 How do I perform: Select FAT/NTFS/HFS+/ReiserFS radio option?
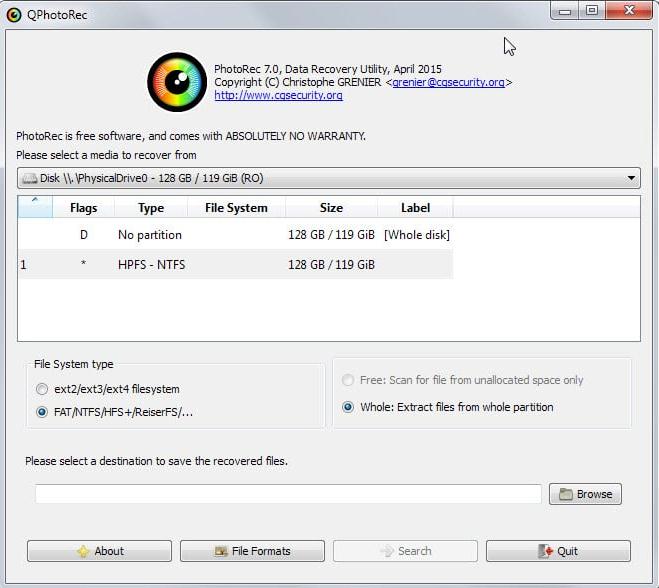(41, 411)
